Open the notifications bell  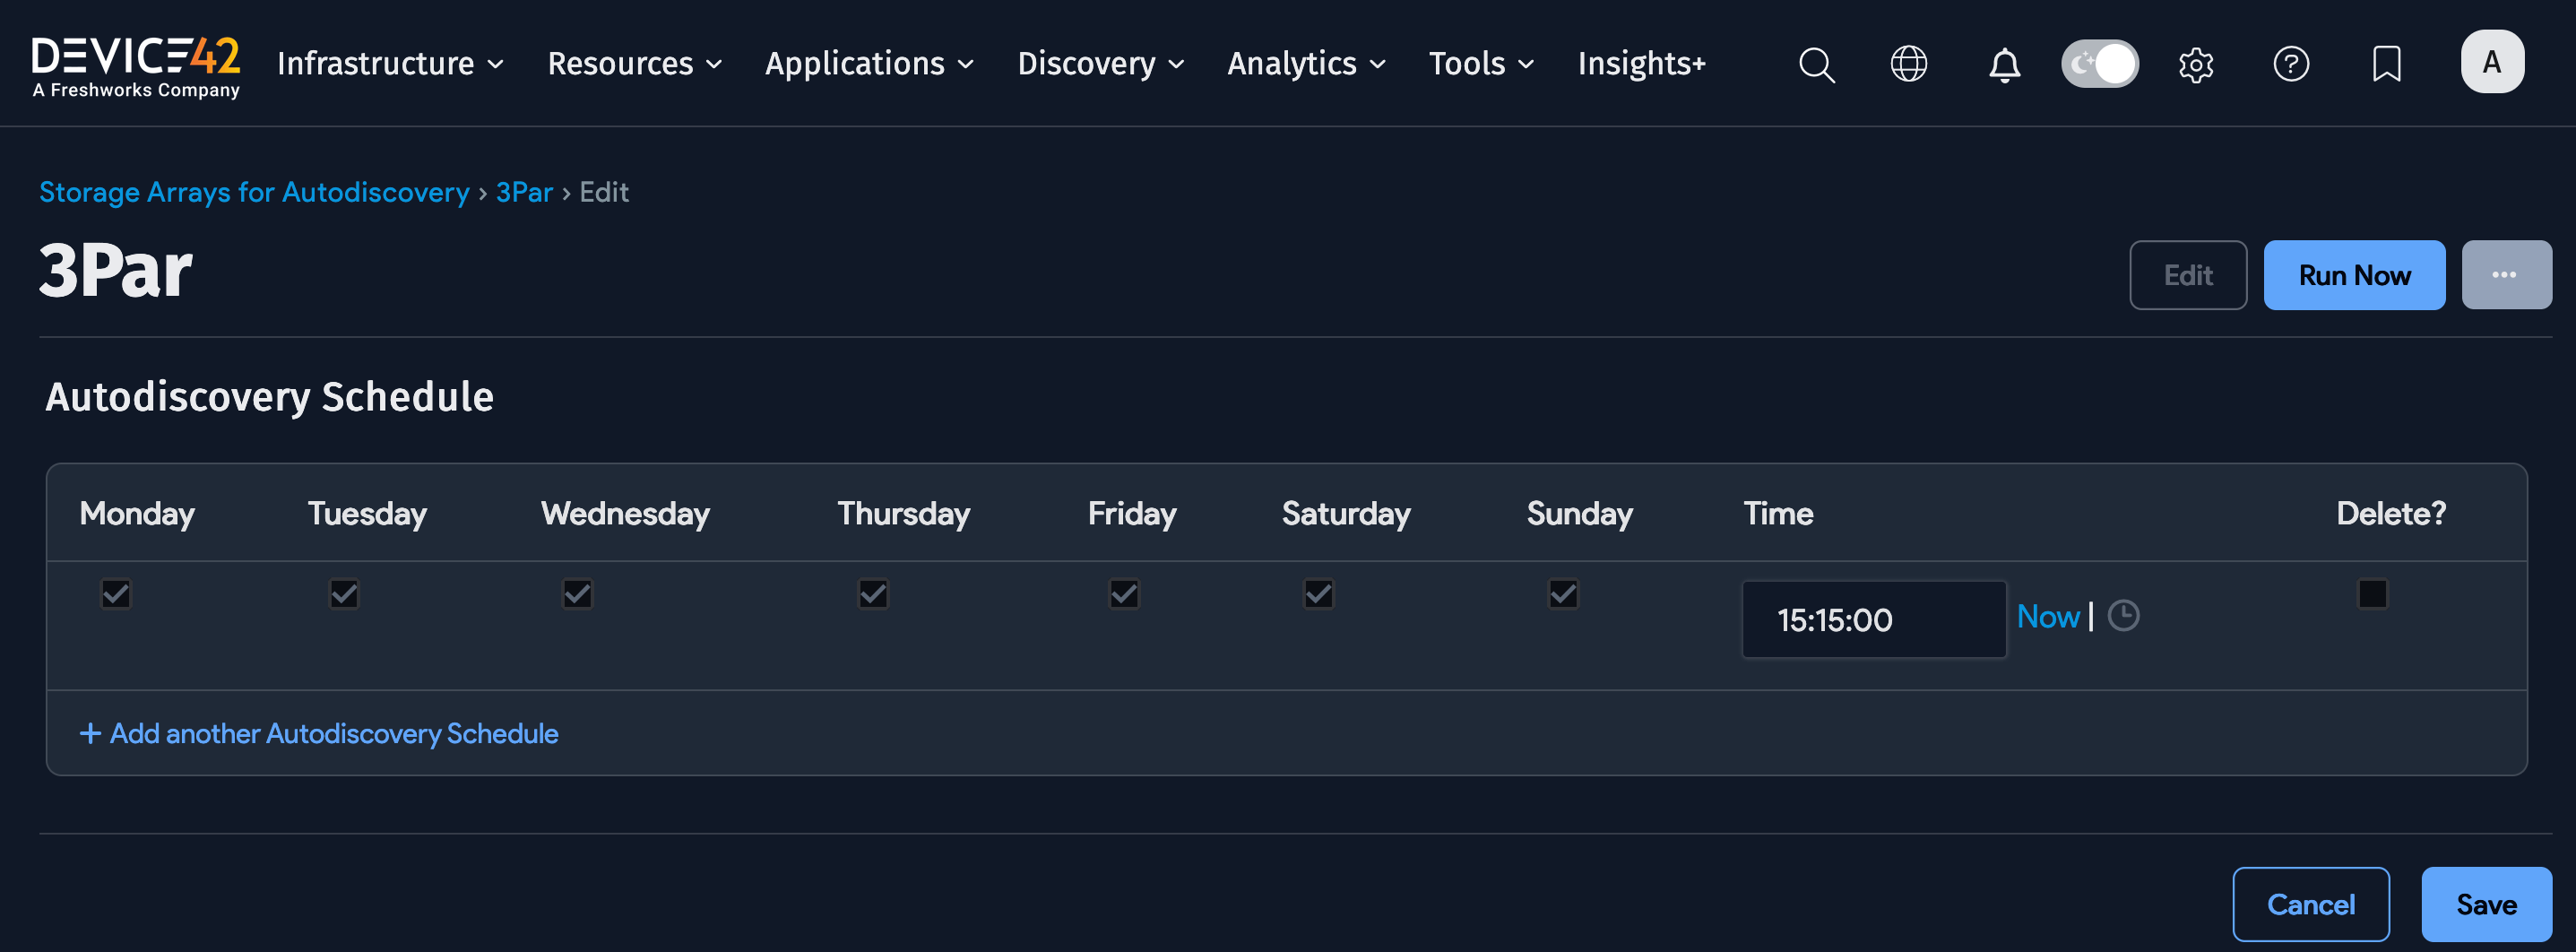2003,64
